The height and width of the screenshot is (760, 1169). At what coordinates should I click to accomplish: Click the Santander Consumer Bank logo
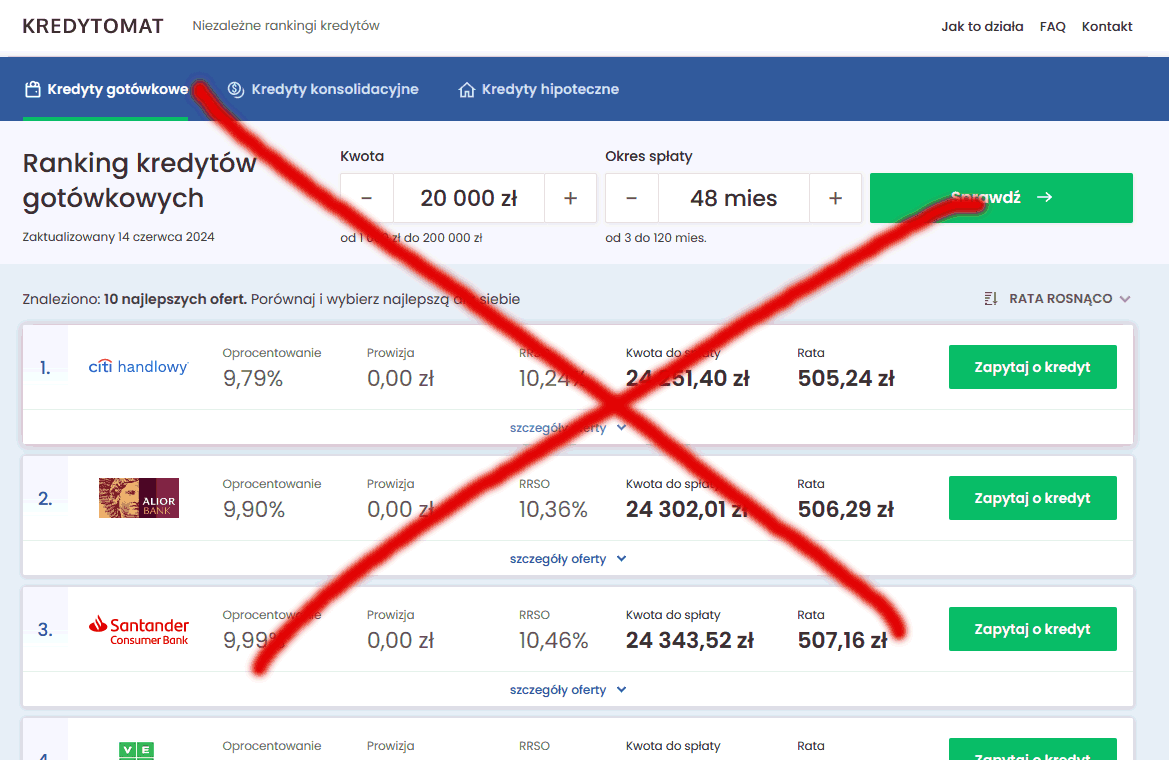click(138, 629)
